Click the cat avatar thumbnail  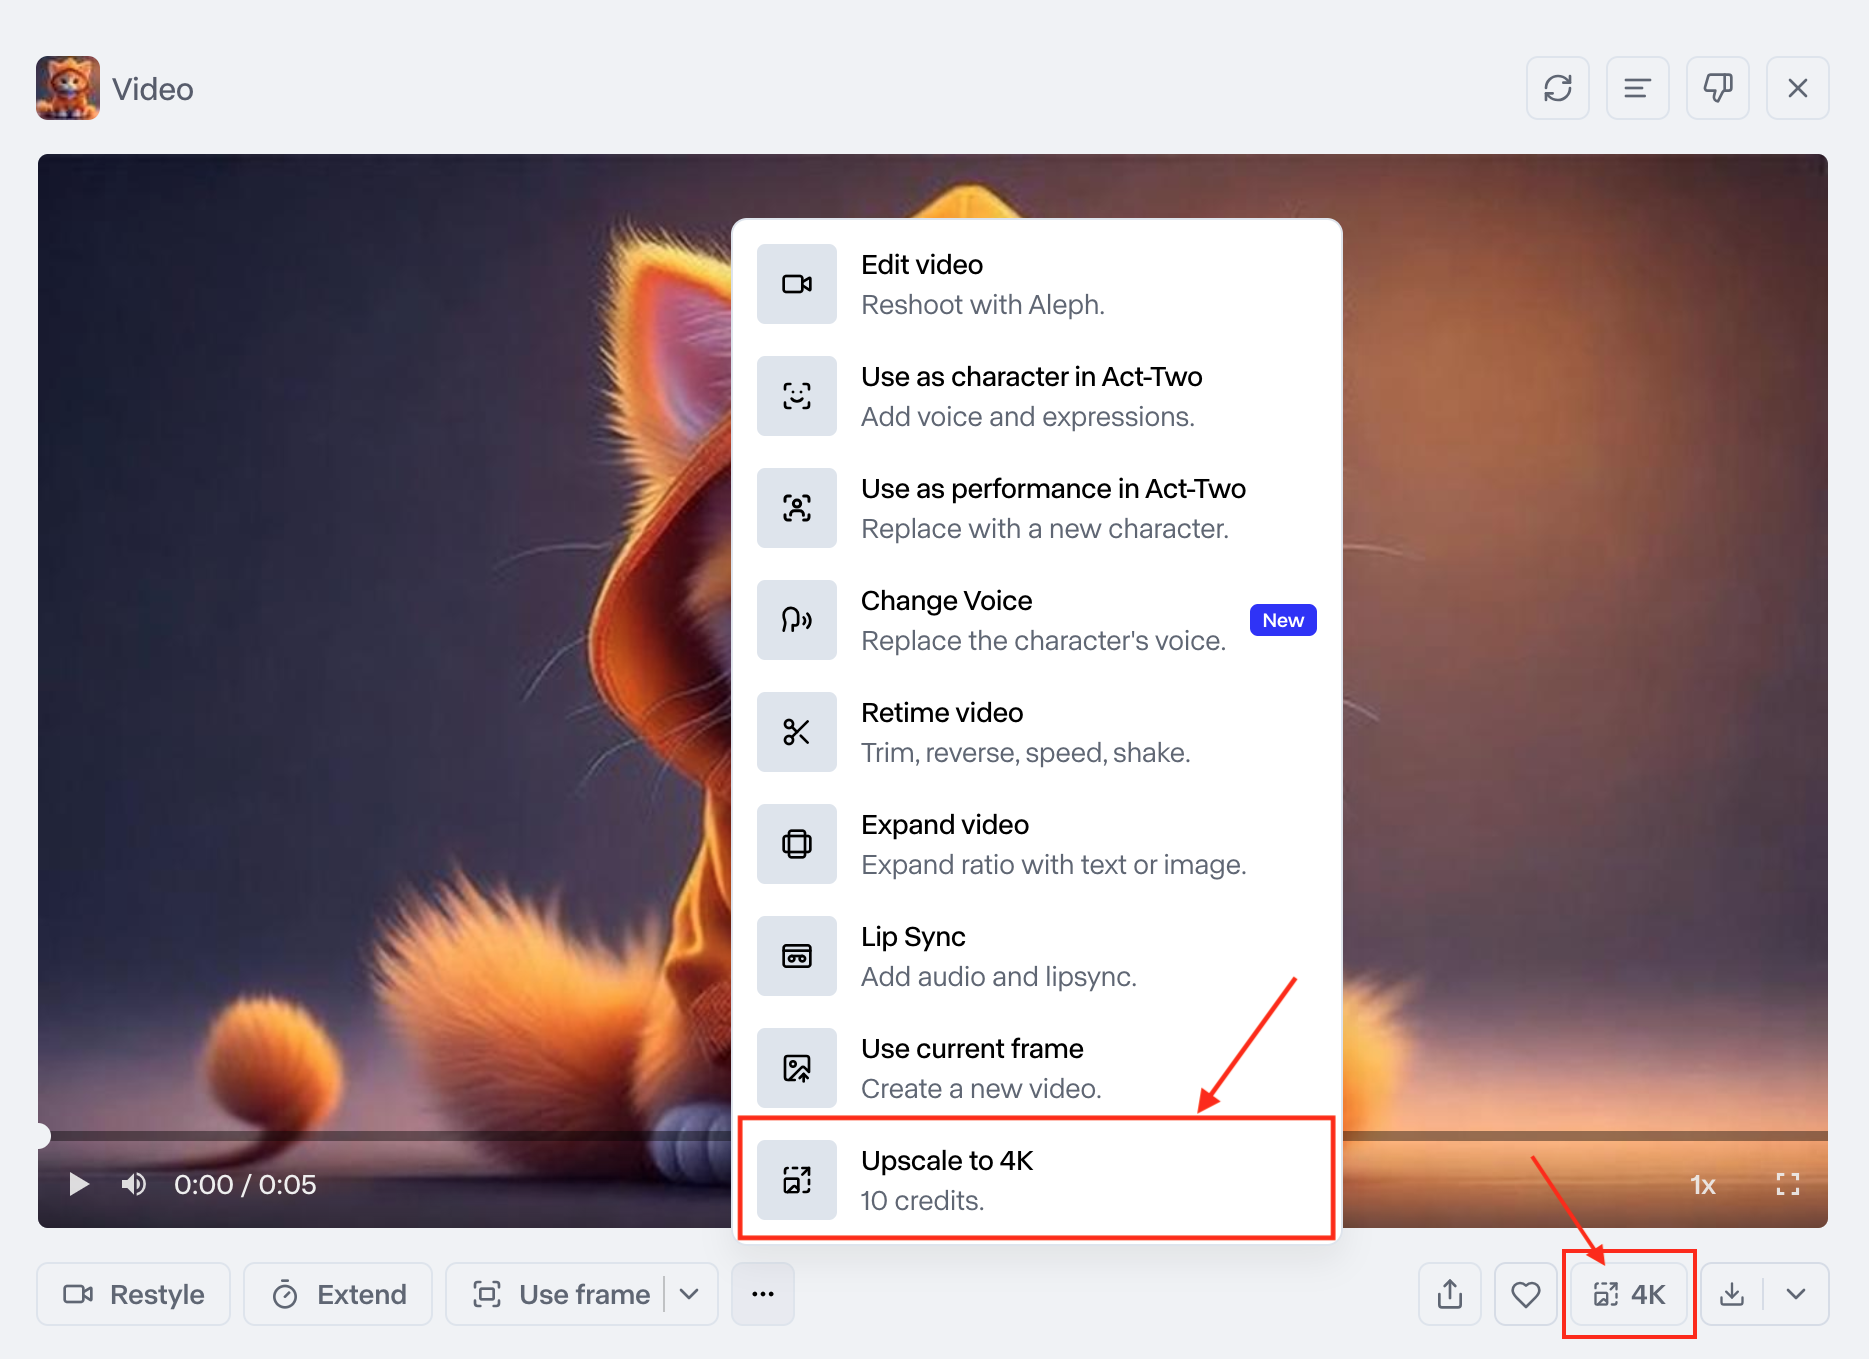point(68,88)
